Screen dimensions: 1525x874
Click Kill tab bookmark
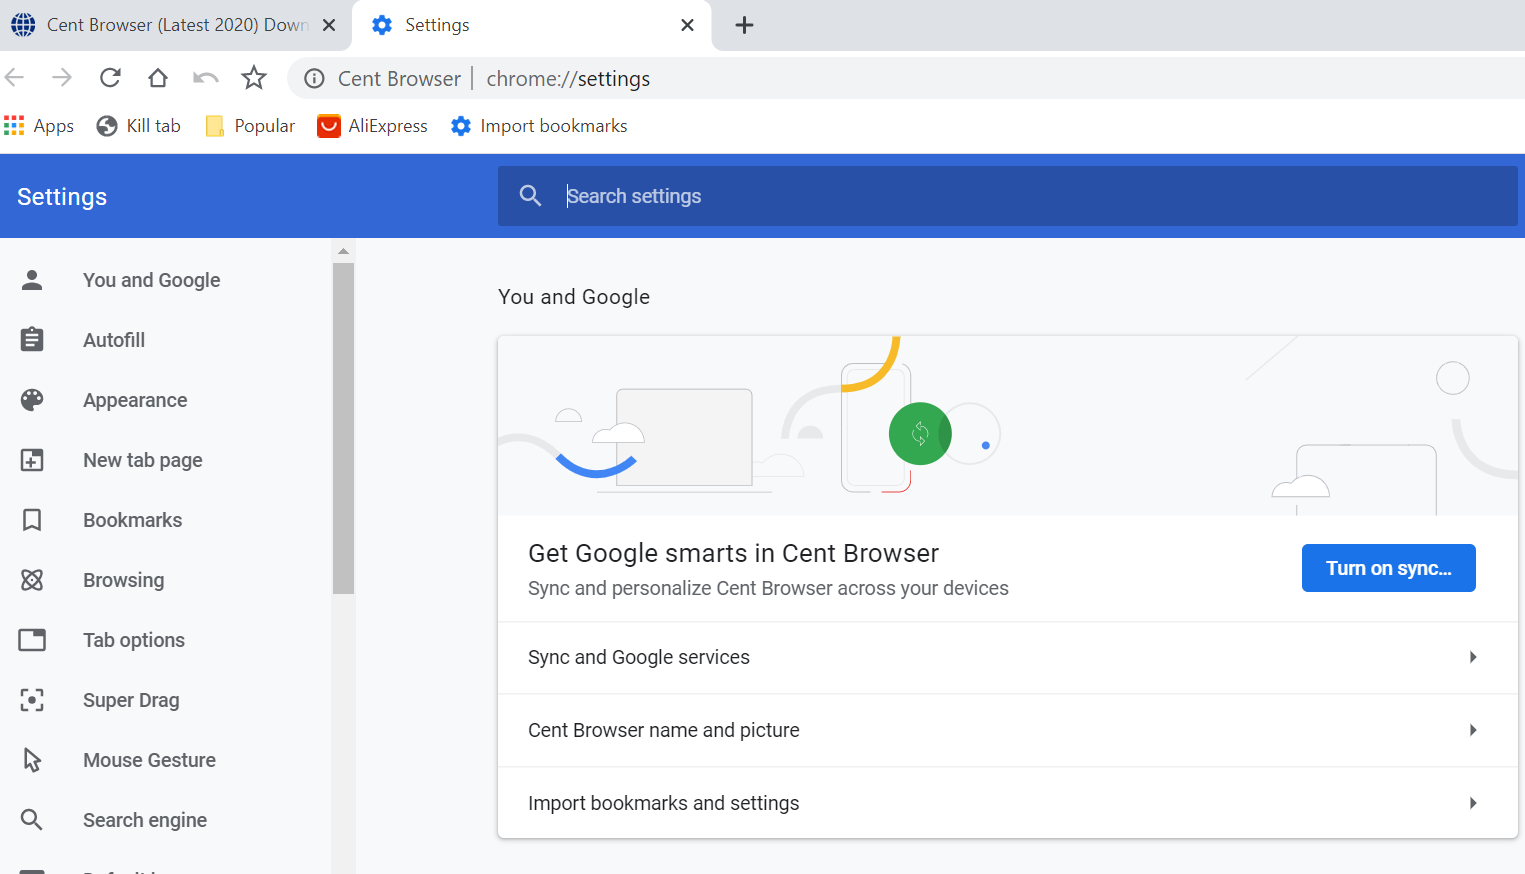(x=139, y=126)
